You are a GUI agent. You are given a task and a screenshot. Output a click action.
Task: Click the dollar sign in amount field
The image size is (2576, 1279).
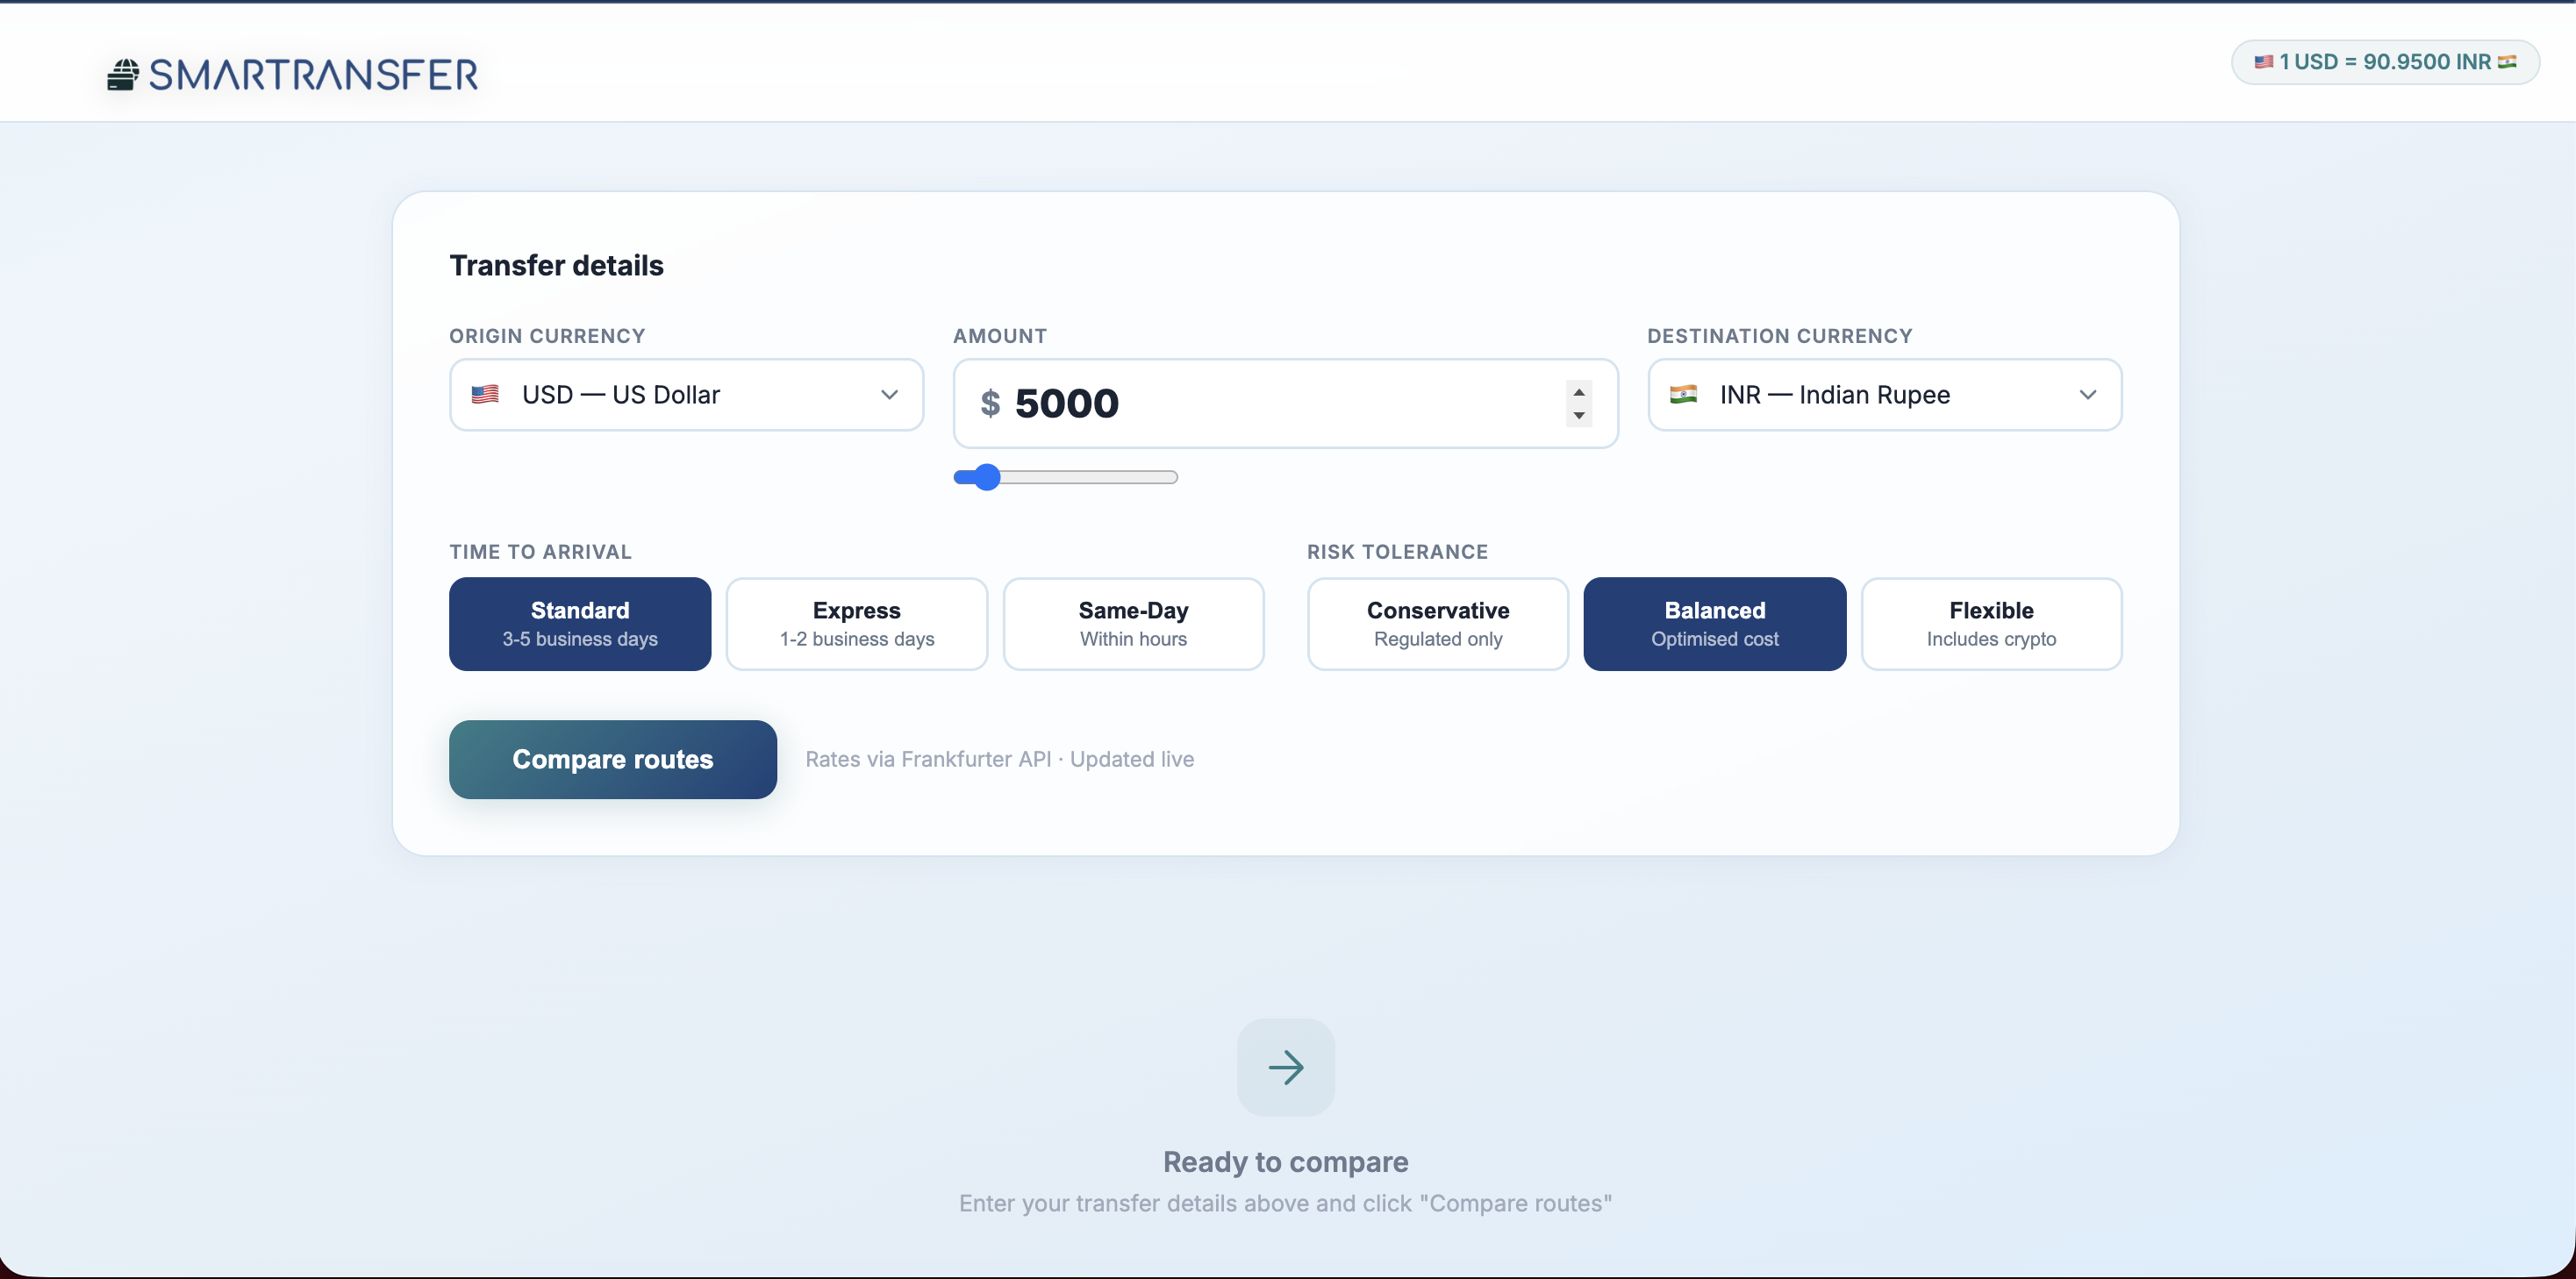pos(990,403)
